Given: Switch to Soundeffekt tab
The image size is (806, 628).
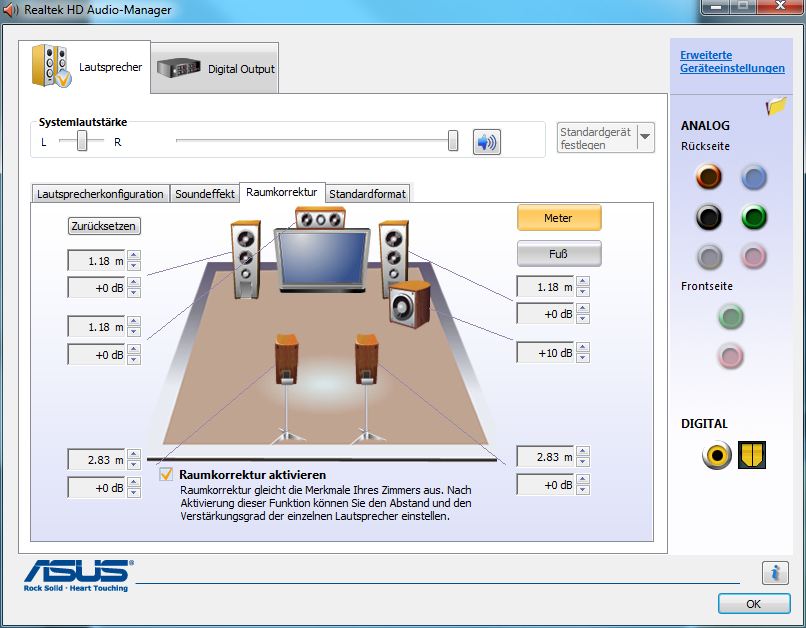Looking at the screenshot, I should [205, 194].
